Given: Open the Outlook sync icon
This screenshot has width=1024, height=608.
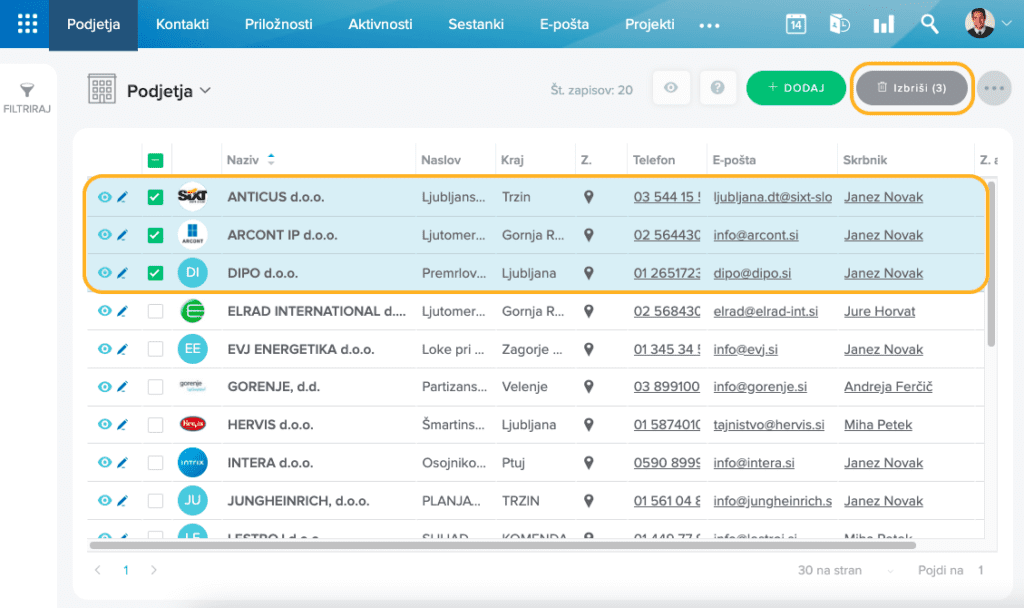Looking at the screenshot, I should pos(839,24).
